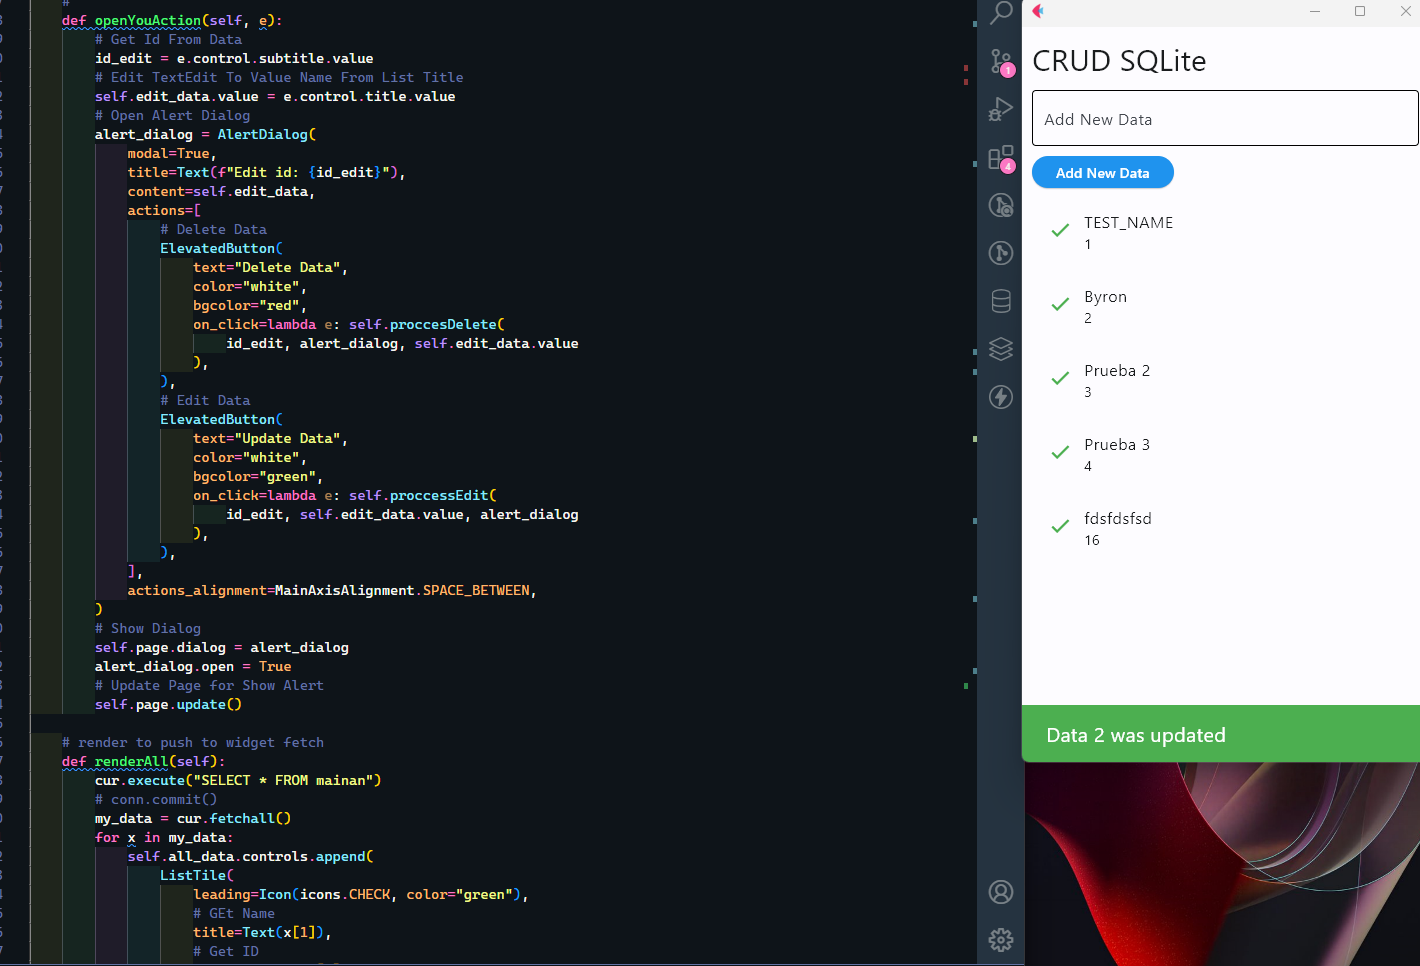
Task: Open the Accounts profile icon
Action: [x=1000, y=892]
